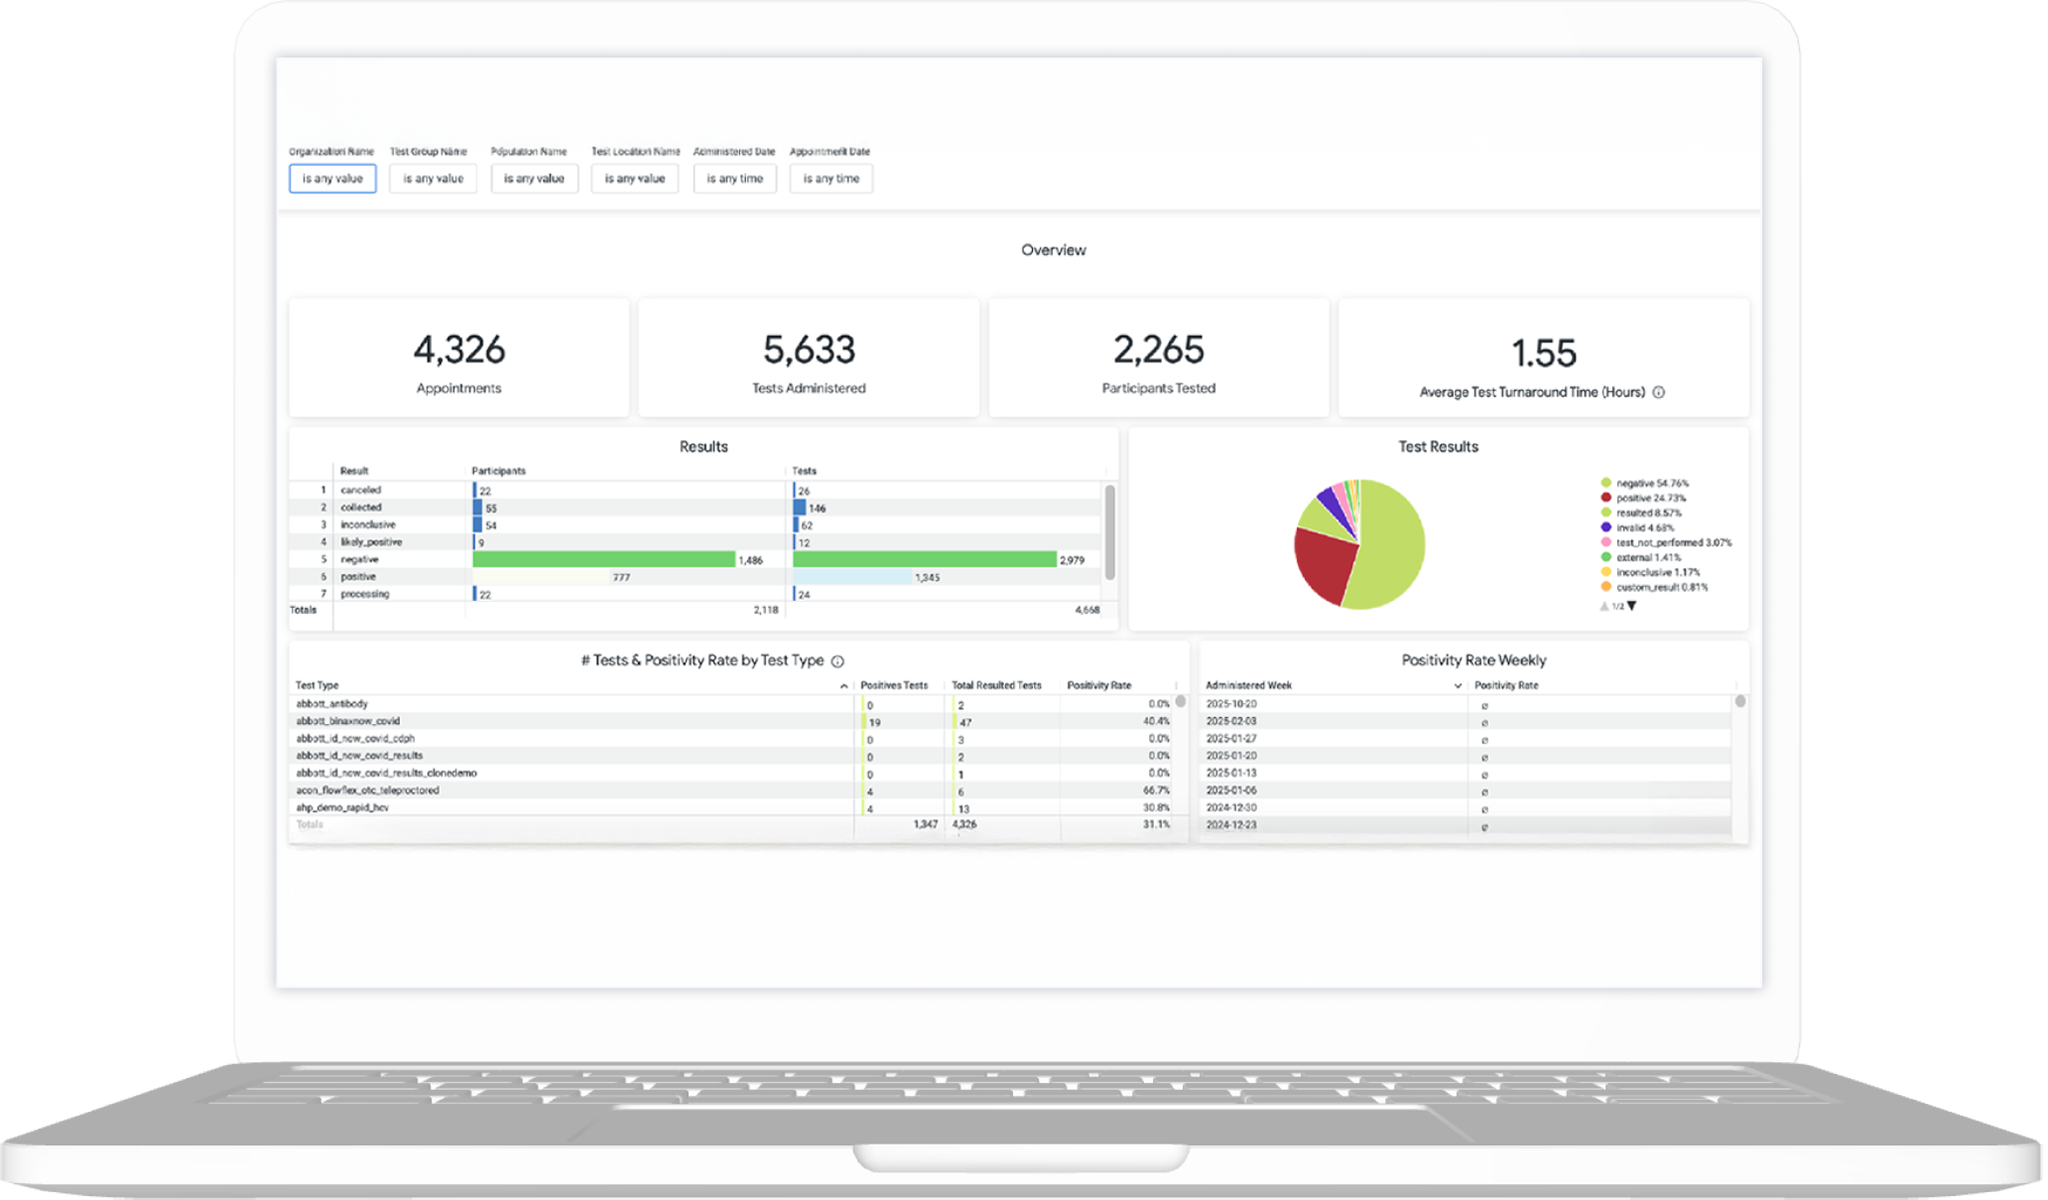Screen dimensions: 2048x1200
Task: Click the green negative Participants bar
Action: point(604,560)
